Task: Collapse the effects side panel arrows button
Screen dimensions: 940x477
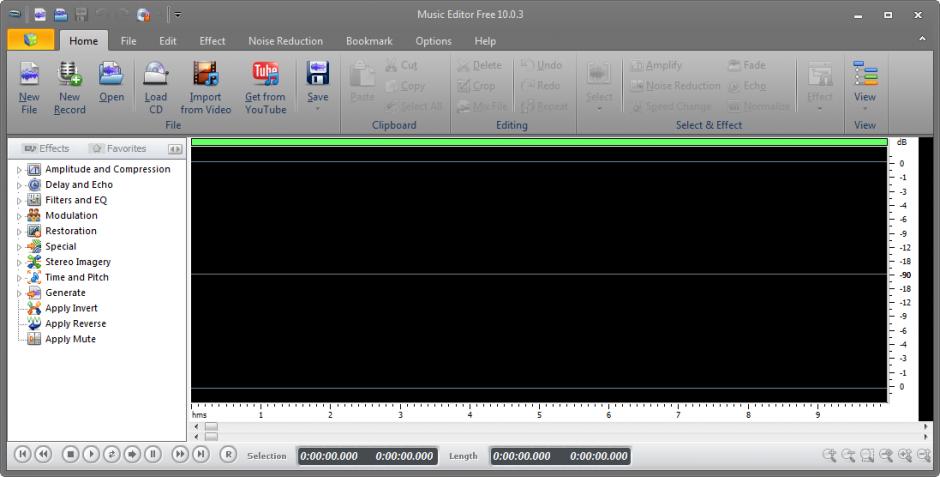Action: 175,149
